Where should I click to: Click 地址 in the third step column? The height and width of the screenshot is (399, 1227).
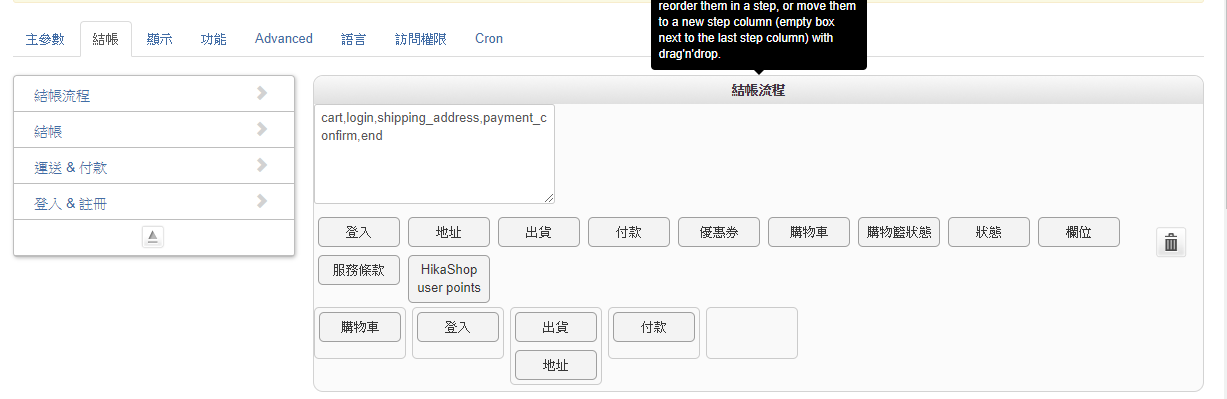(x=556, y=365)
